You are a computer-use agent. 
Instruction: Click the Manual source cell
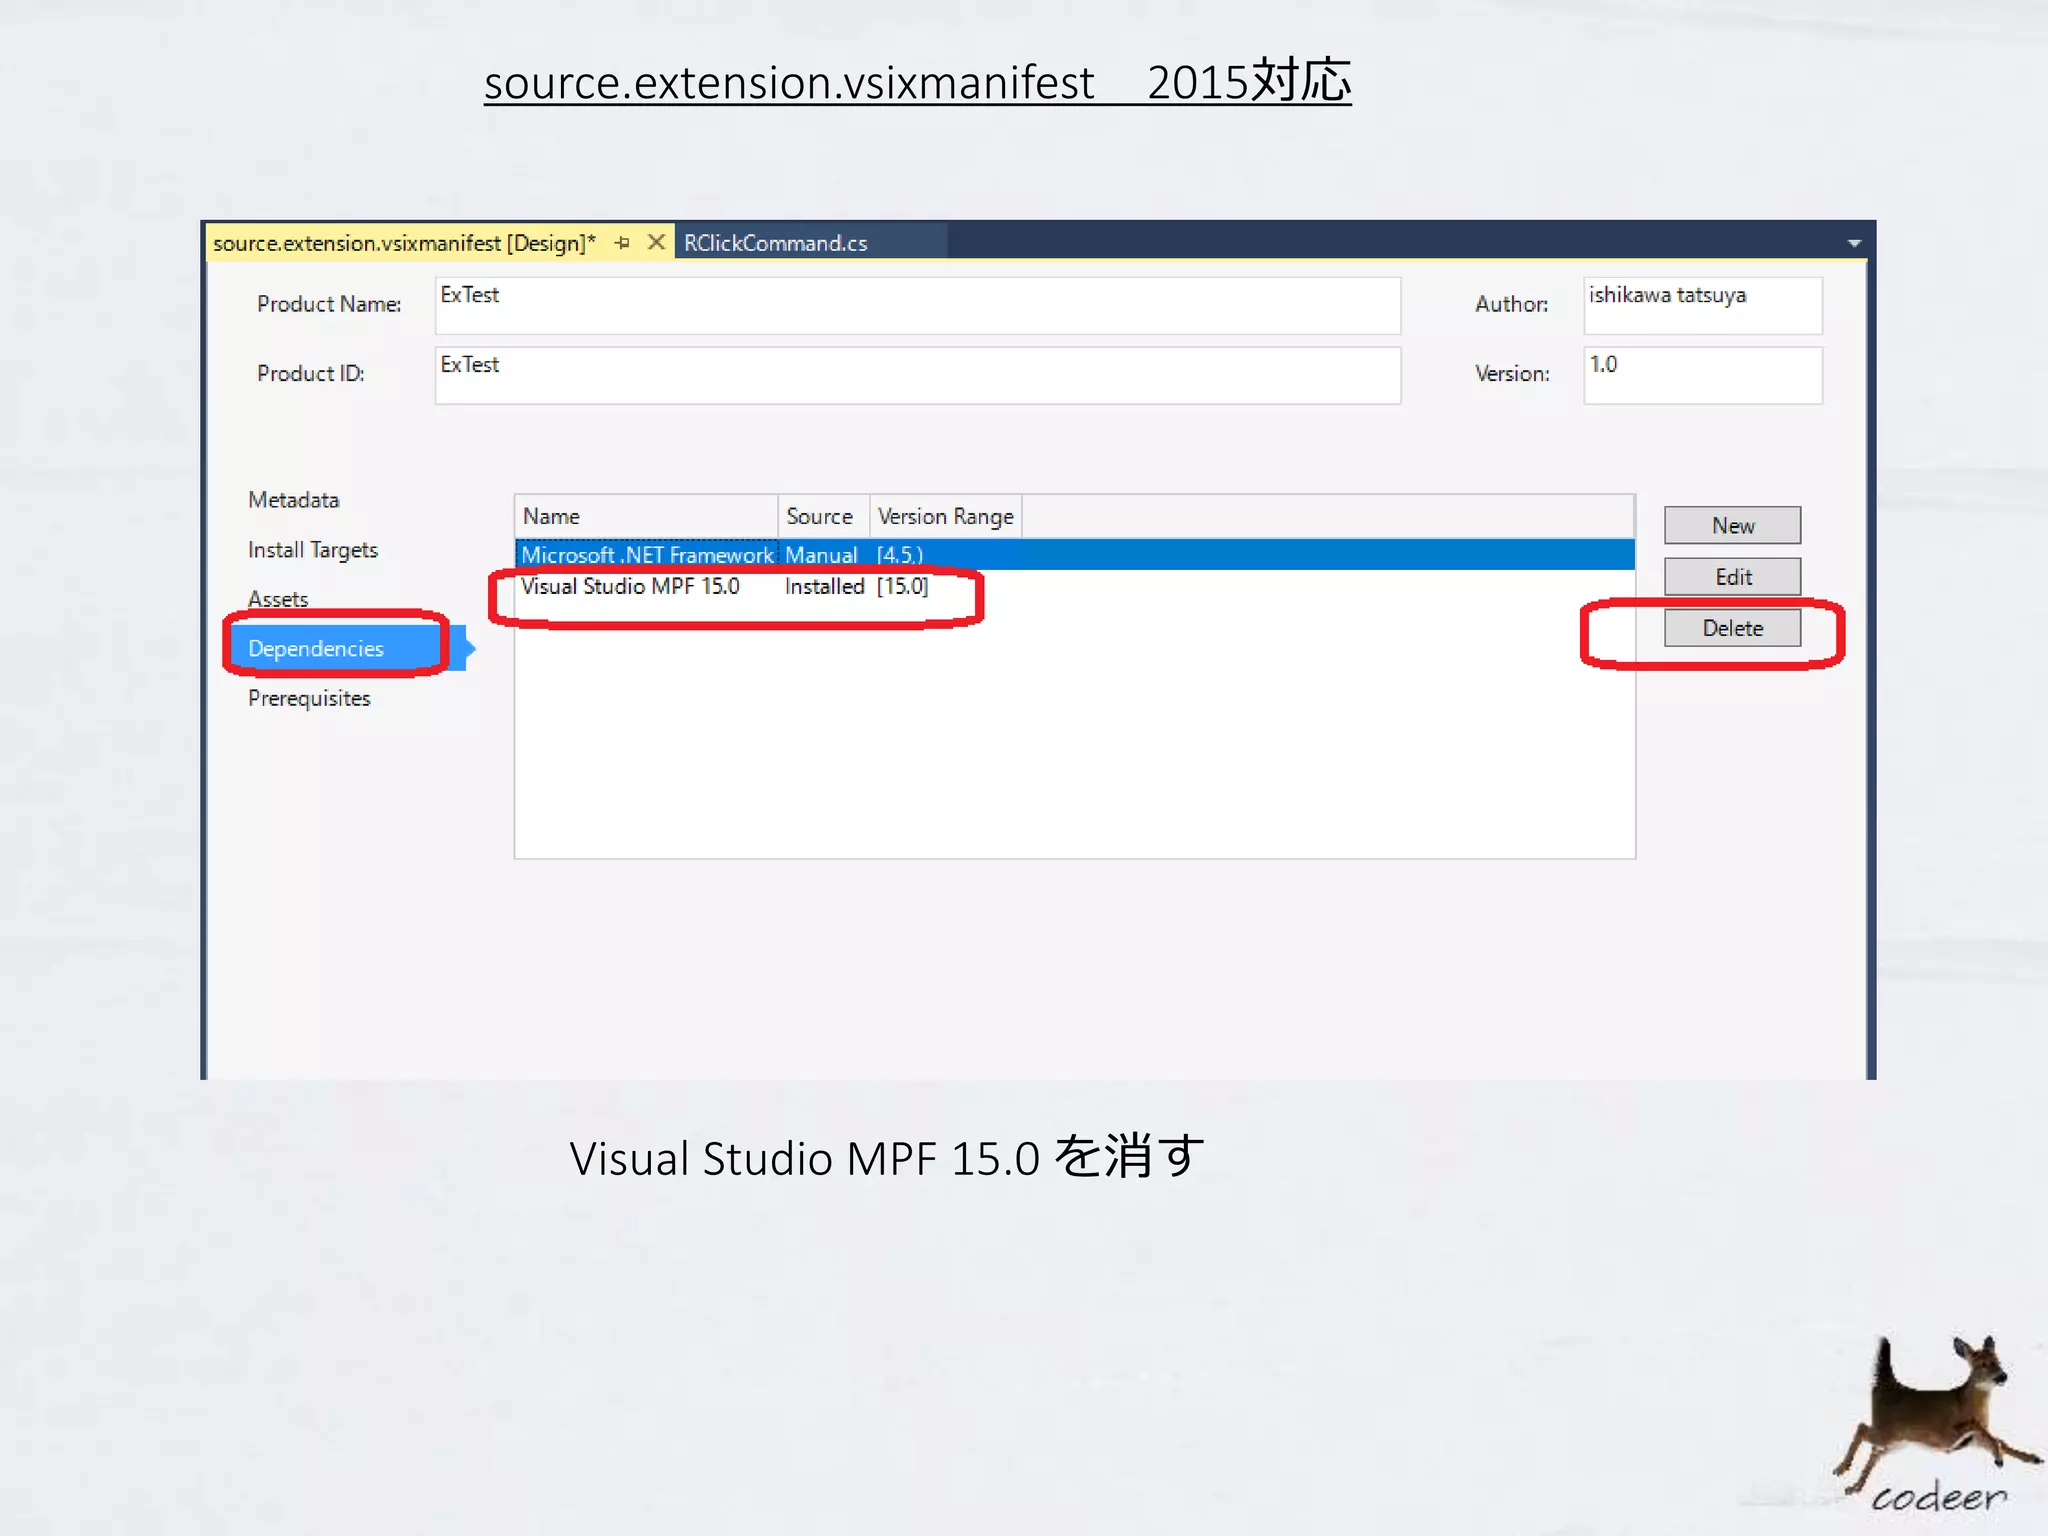click(x=821, y=555)
